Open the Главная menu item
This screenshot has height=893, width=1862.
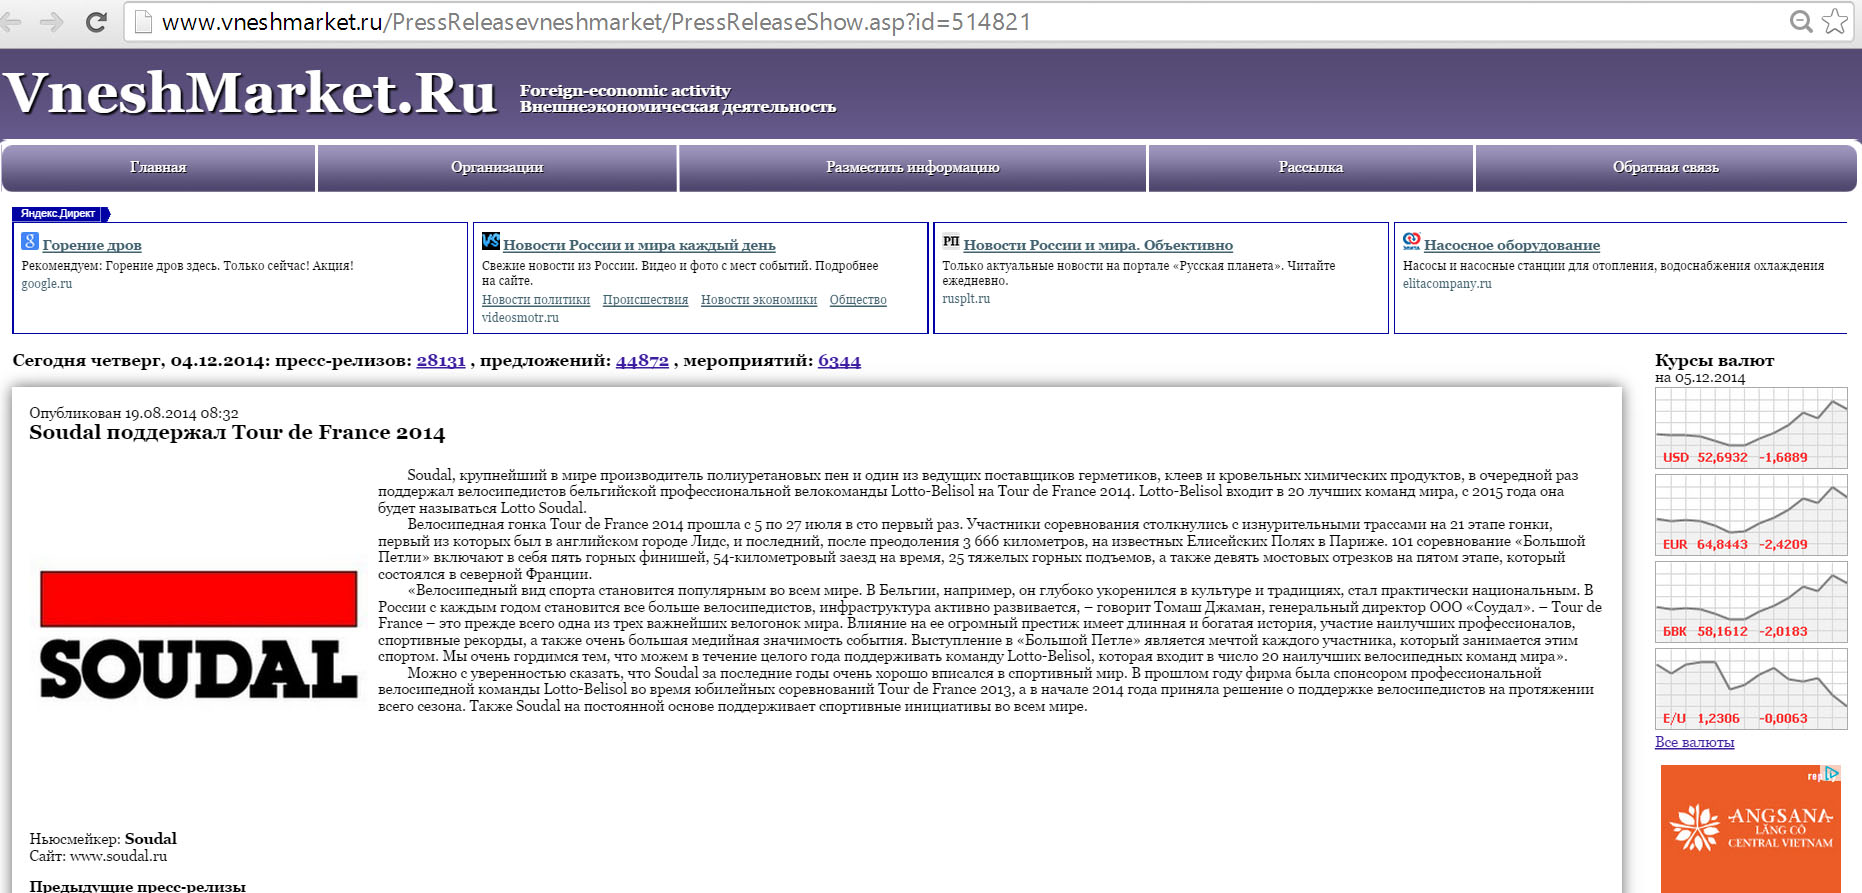point(158,168)
